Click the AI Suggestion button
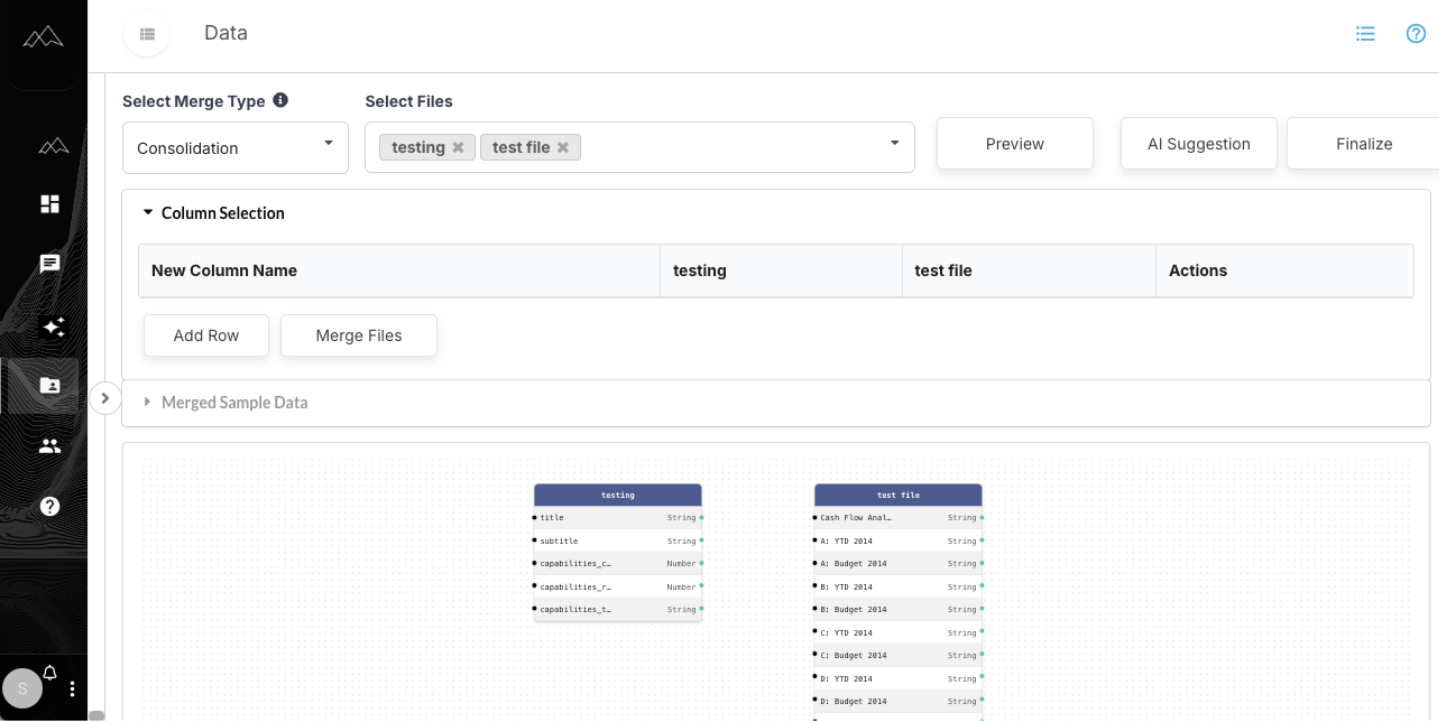Viewport: 1439px width, 721px height. coord(1197,143)
